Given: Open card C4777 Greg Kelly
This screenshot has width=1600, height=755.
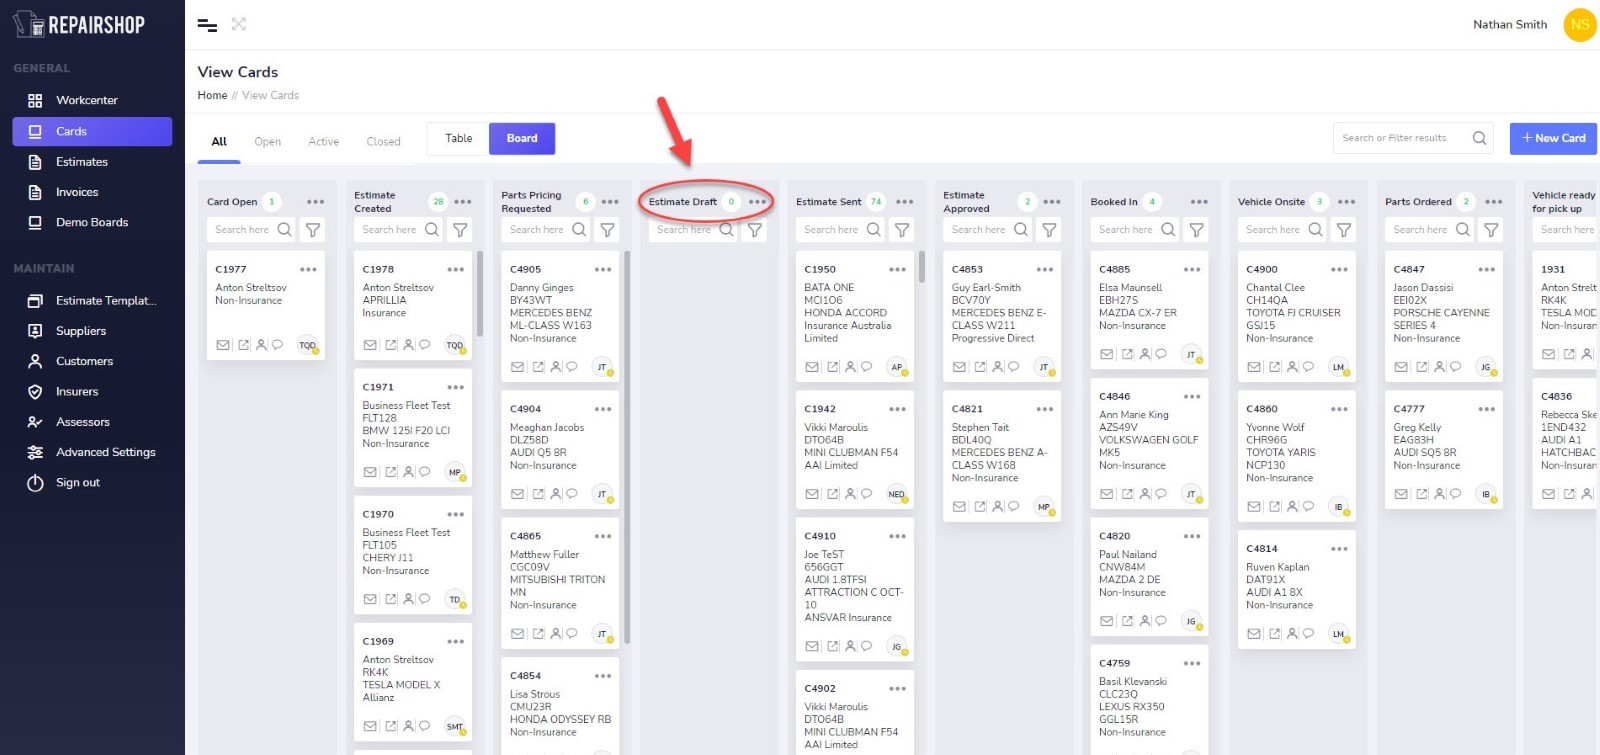Looking at the screenshot, I should click(x=1443, y=451).
